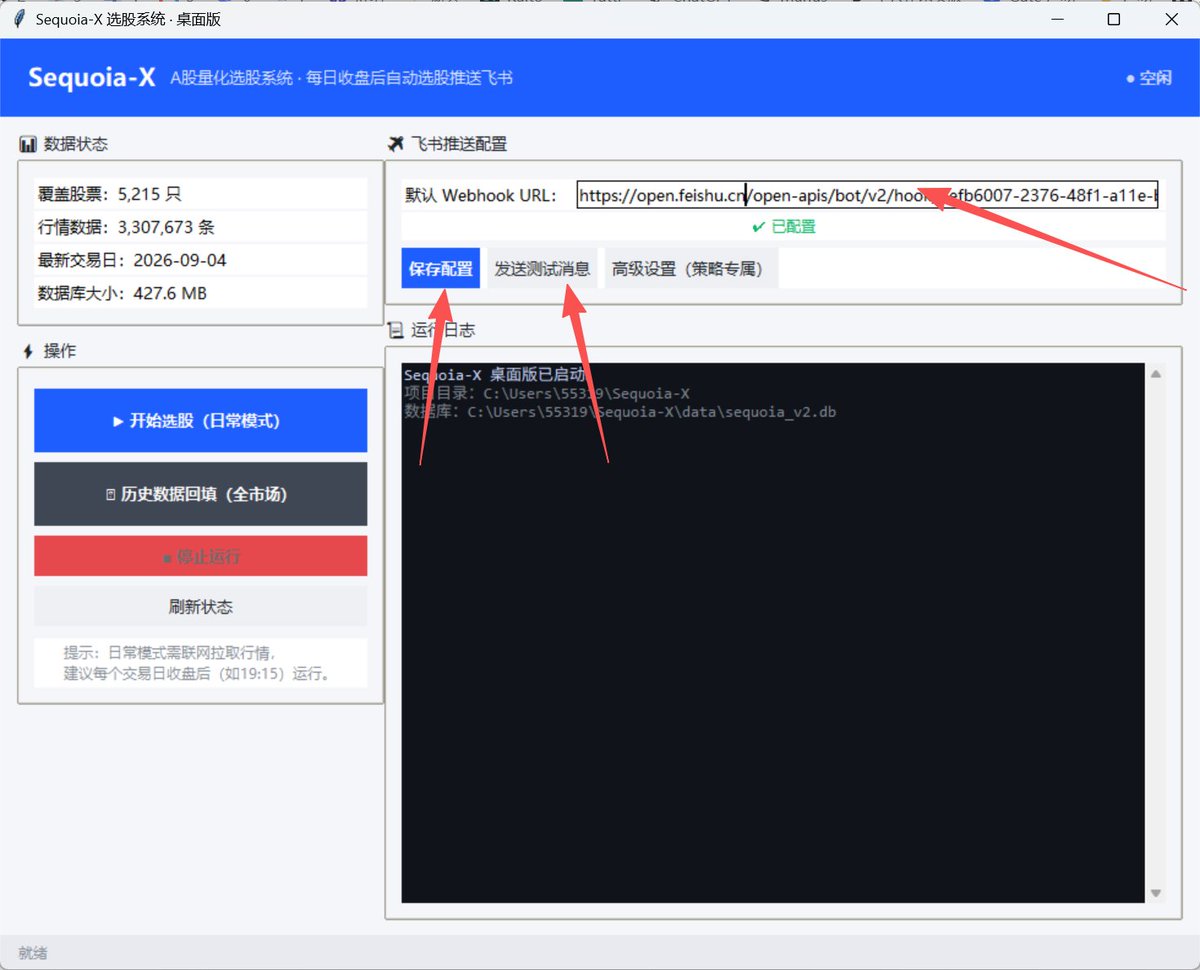
Task: Close the Sequoia-X window
Action: pyautogui.click(x=1171, y=19)
